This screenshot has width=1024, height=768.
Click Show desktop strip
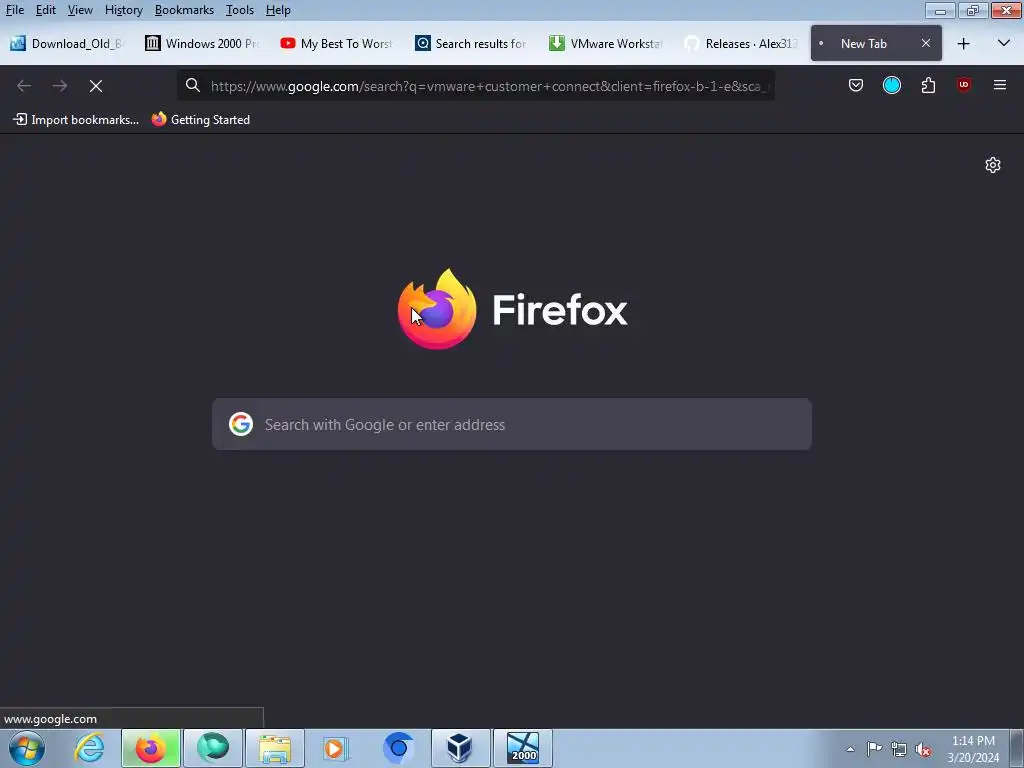[x=1017, y=748]
